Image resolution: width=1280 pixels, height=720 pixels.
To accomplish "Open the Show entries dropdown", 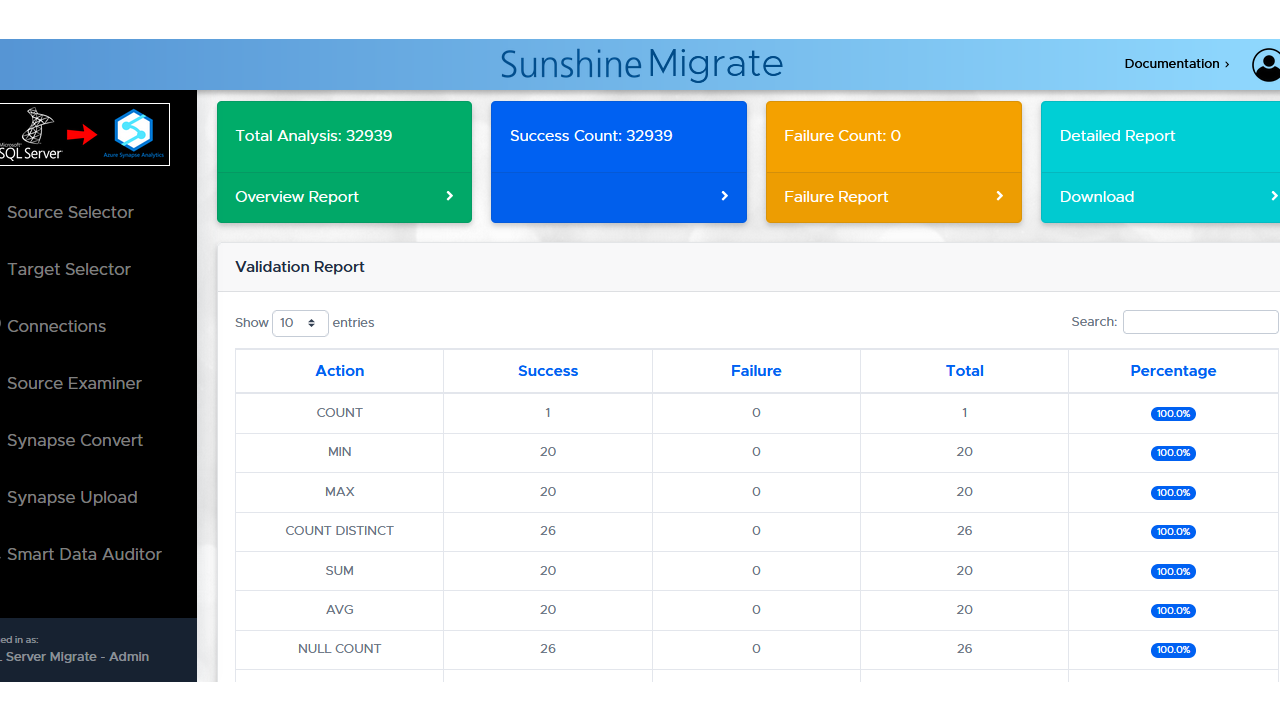I will [300, 323].
